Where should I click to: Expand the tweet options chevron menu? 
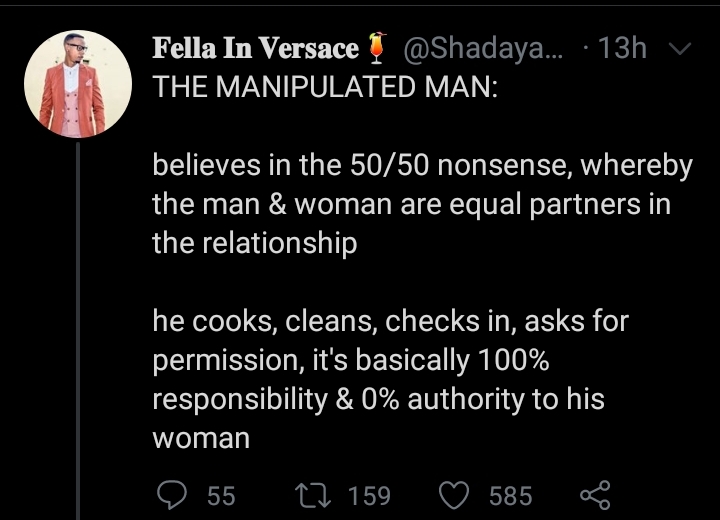pyautogui.click(x=679, y=48)
